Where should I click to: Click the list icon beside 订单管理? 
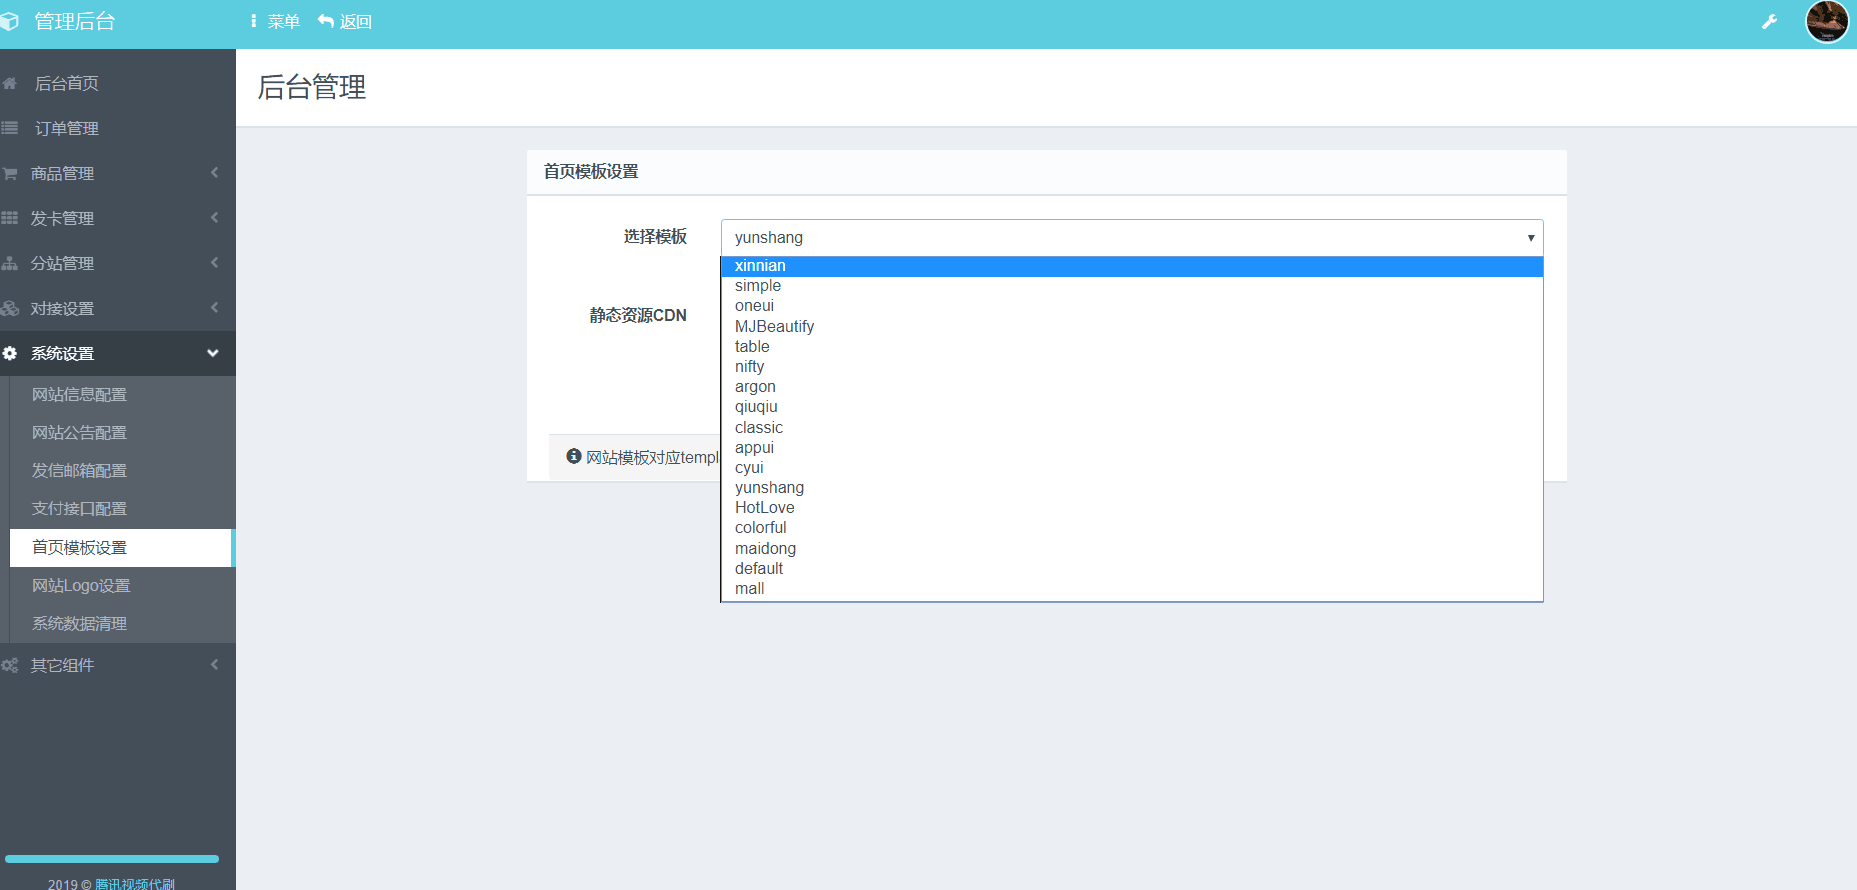(x=10, y=128)
